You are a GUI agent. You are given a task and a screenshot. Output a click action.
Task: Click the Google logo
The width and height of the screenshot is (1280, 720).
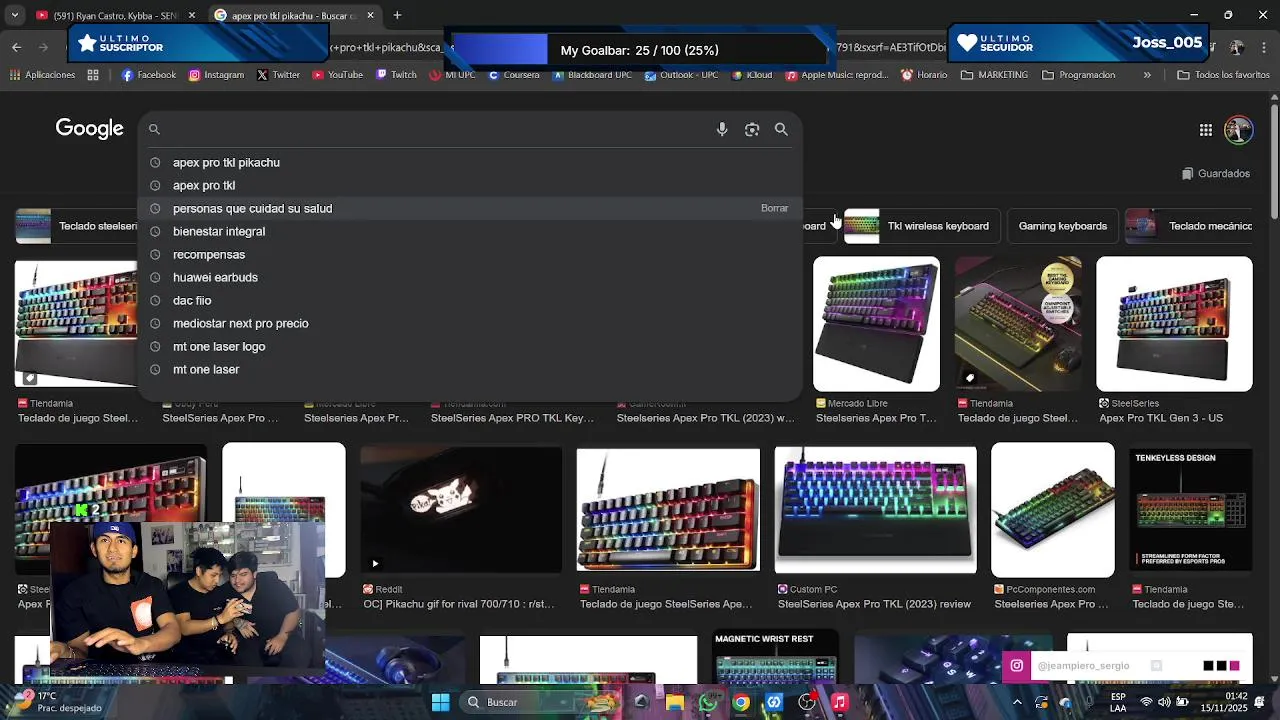[89, 128]
